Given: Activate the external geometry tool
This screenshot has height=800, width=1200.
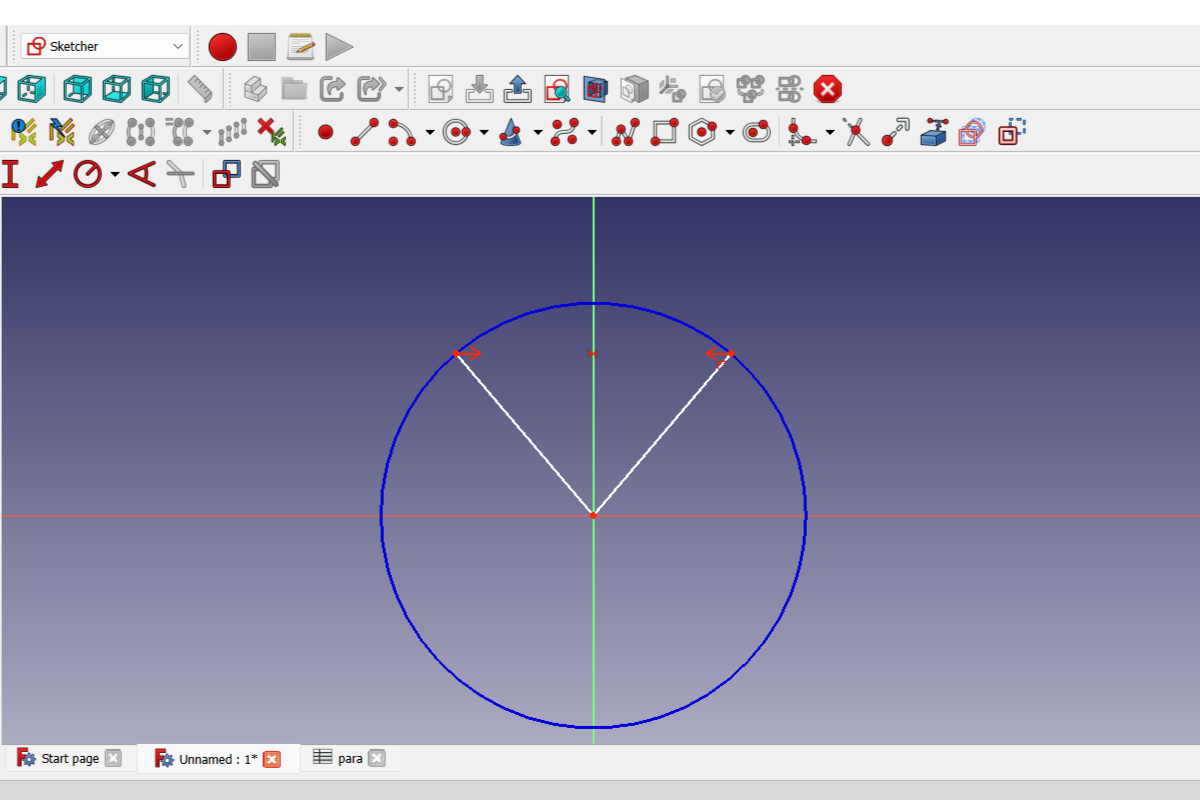Looking at the screenshot, I should coord(935,130).
